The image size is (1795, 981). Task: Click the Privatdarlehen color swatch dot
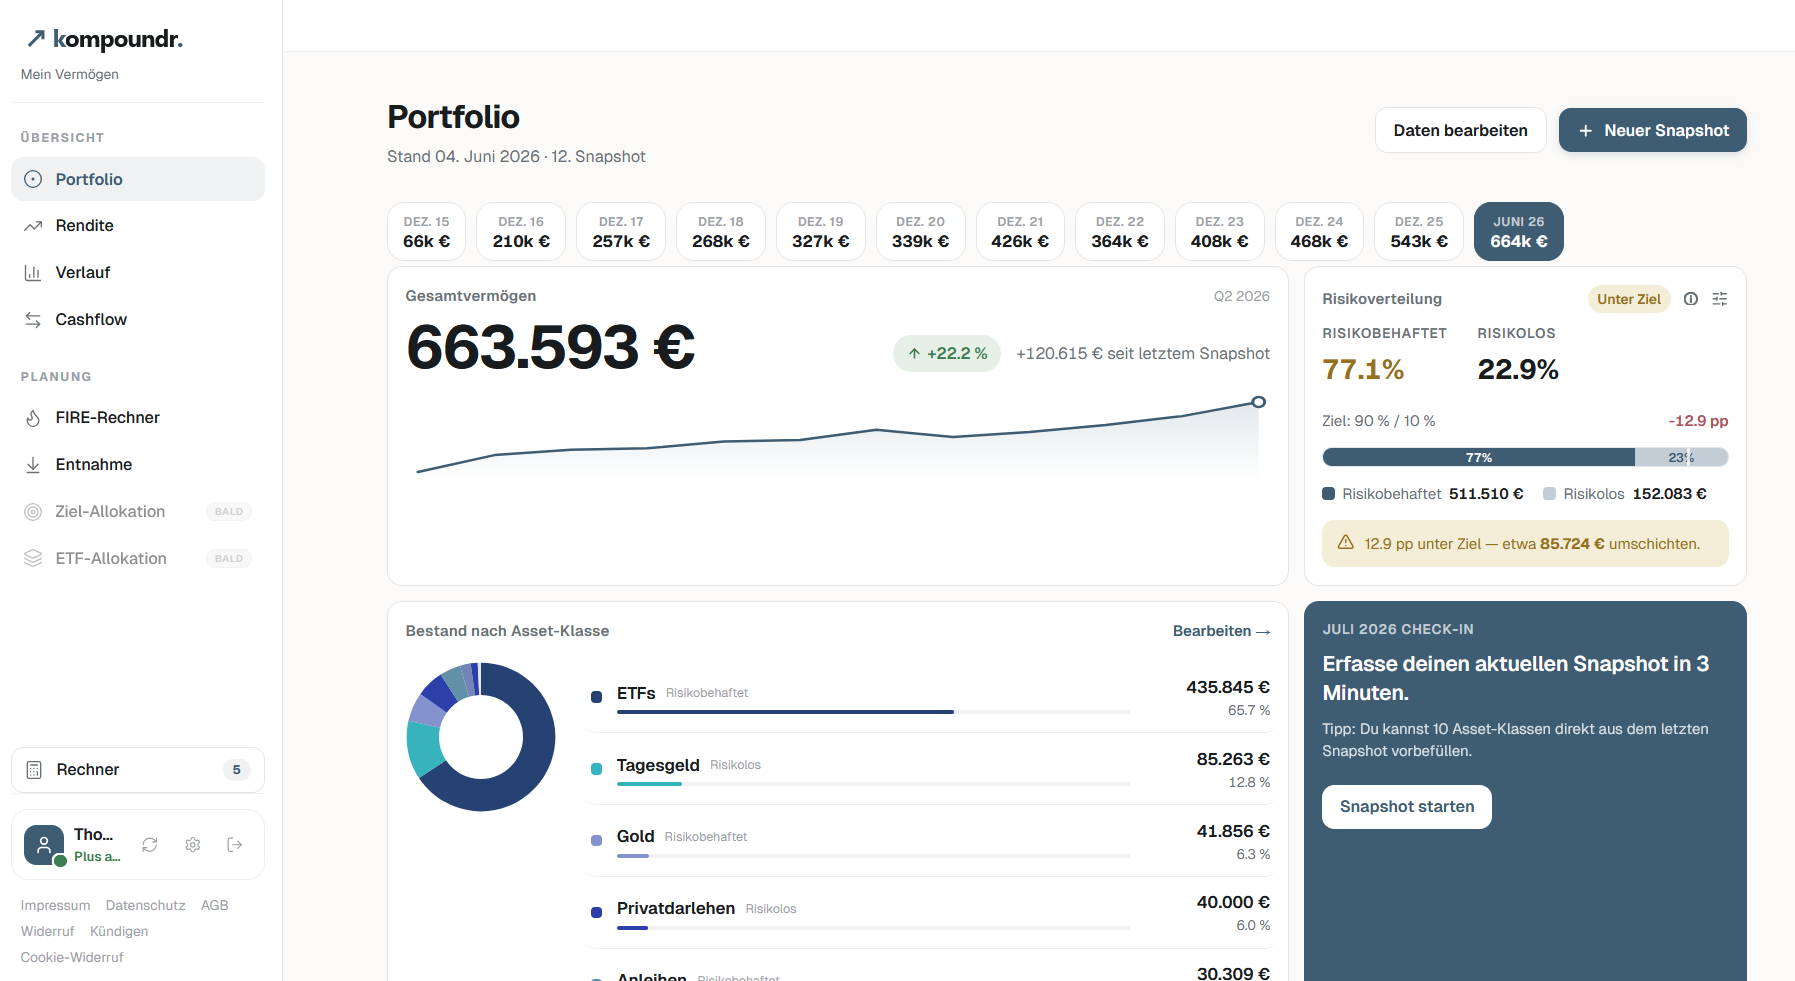point(597,912)
